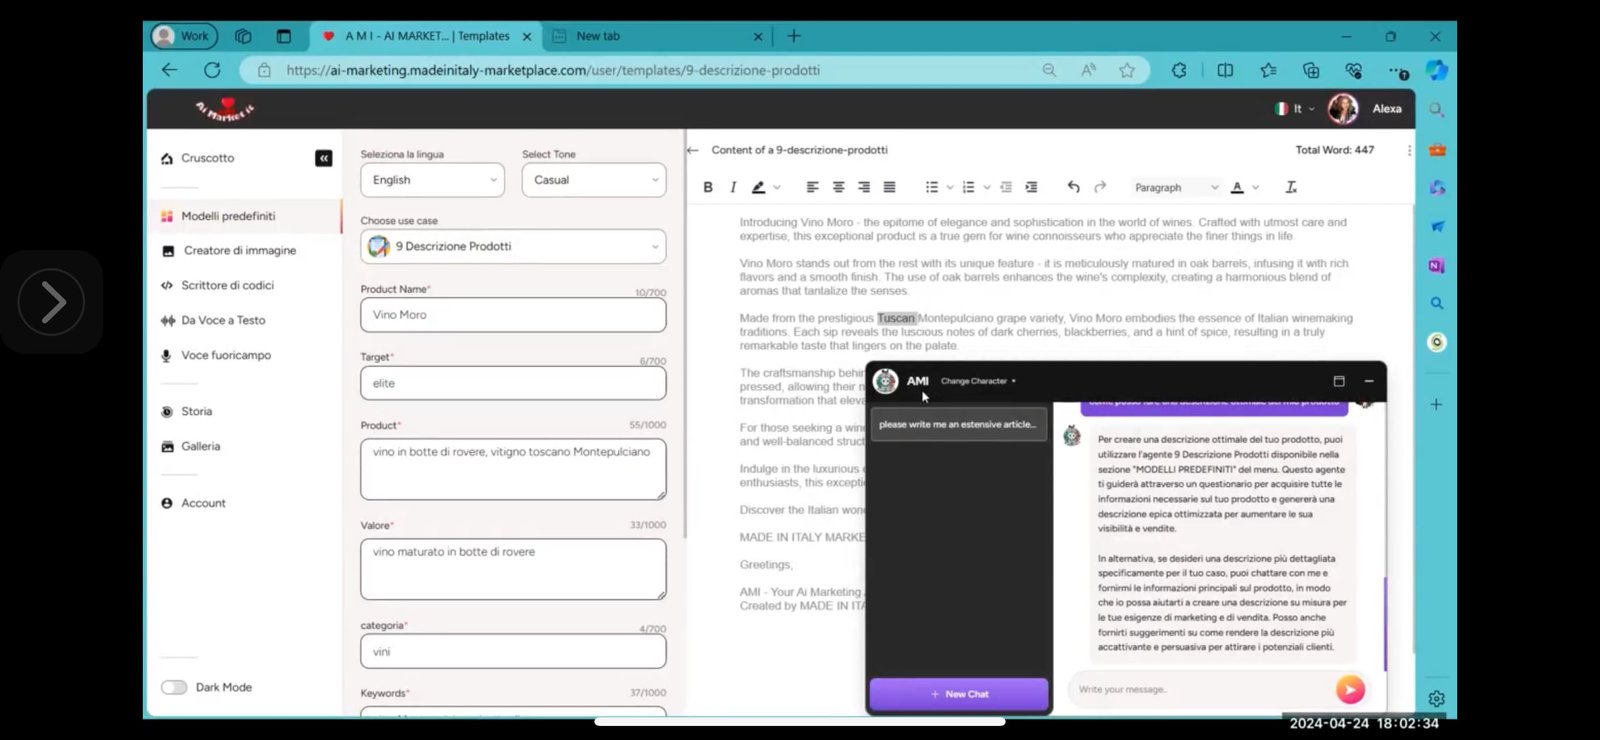Viewport: 1600px width, 740px height.
Task: Open the Seleziona la lingua dropdown
Action: pos(432,180)
